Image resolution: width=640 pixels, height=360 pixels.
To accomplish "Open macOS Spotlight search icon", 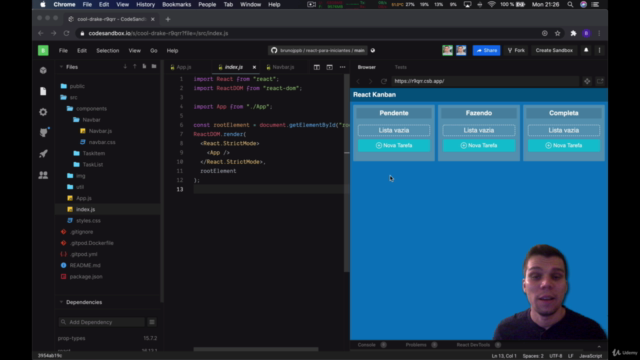I will click(x=570, y=4).
